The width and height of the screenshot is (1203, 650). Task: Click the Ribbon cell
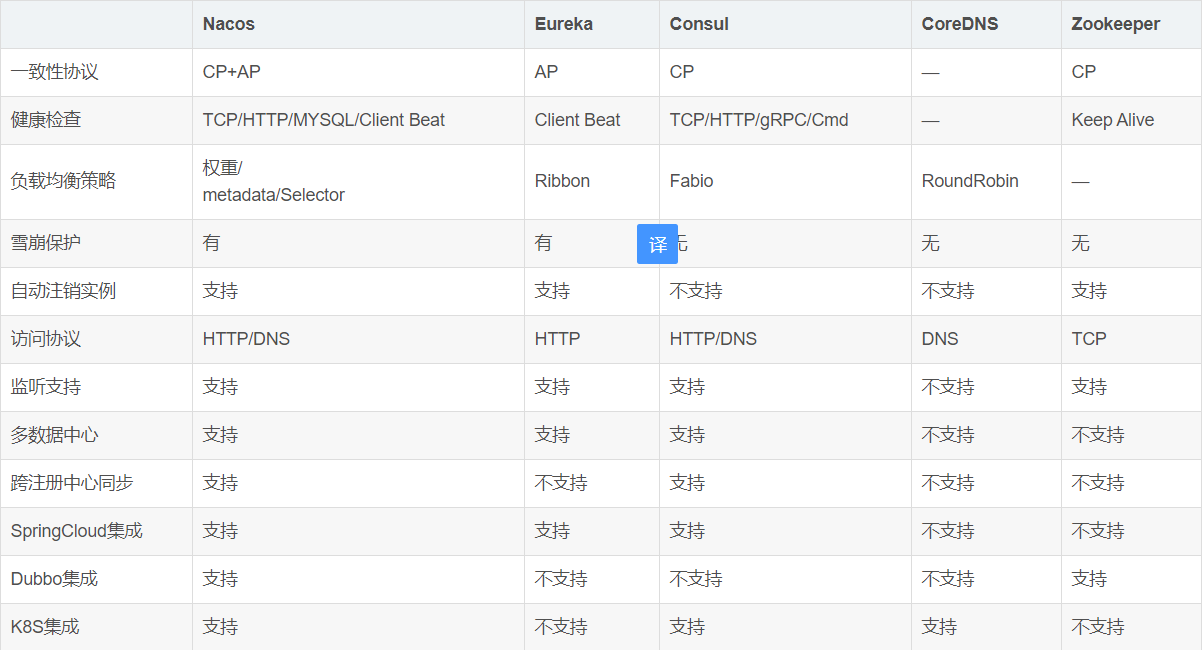pyautogui.click(x=563, y=181)
